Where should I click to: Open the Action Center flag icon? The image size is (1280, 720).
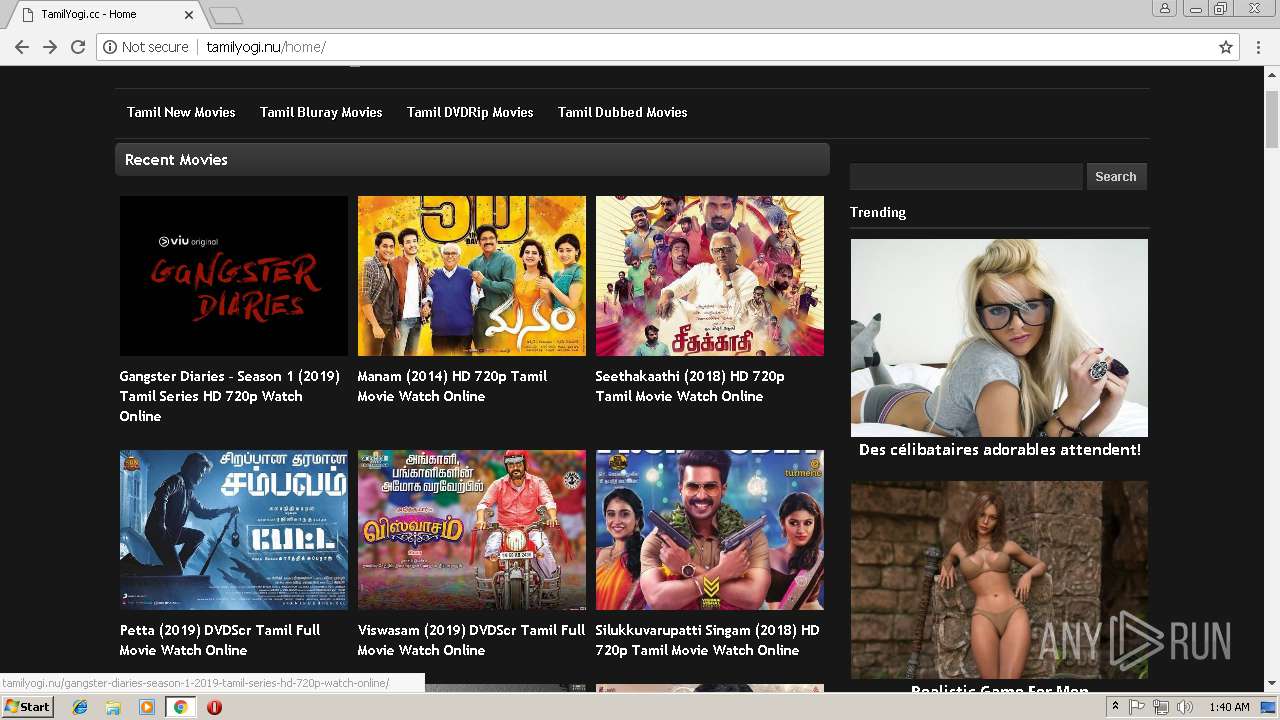point(1138,707)
